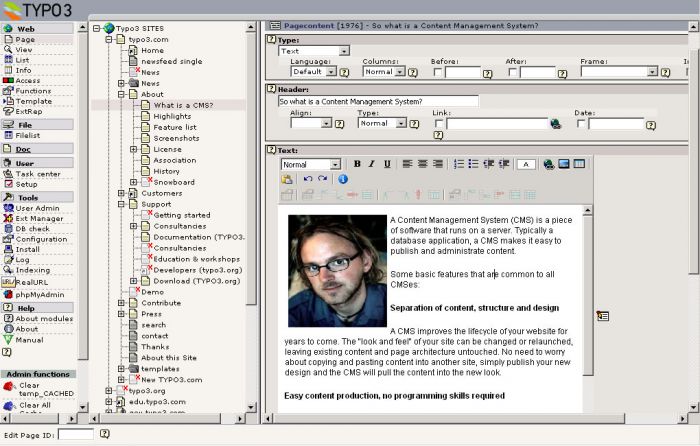Open the Language dropdown set to Default
700x446 pixels.
tap(313, 72)
